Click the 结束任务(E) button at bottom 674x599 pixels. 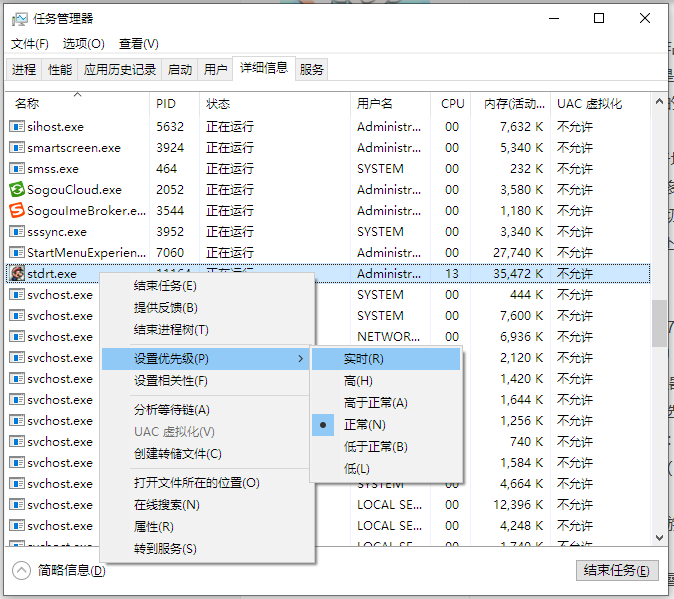click(617, 571)
